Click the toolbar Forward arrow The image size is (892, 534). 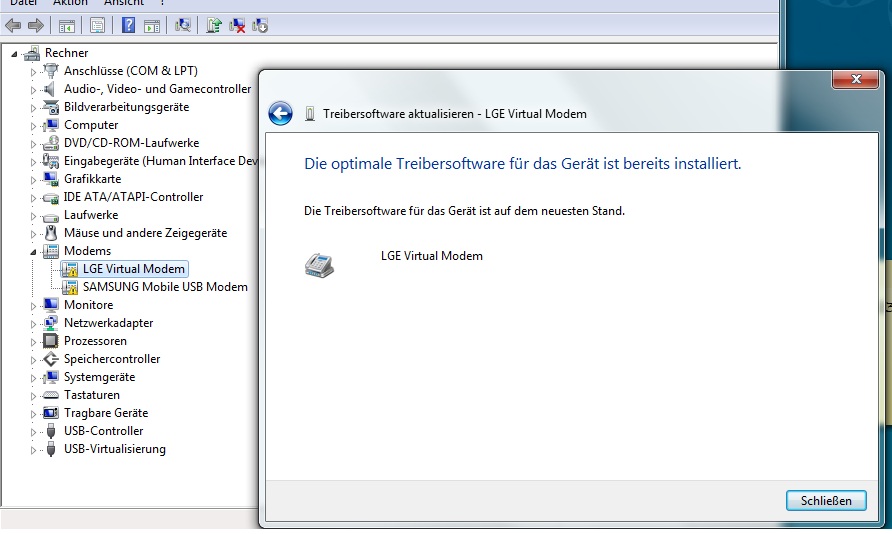(x=36, y=26)
